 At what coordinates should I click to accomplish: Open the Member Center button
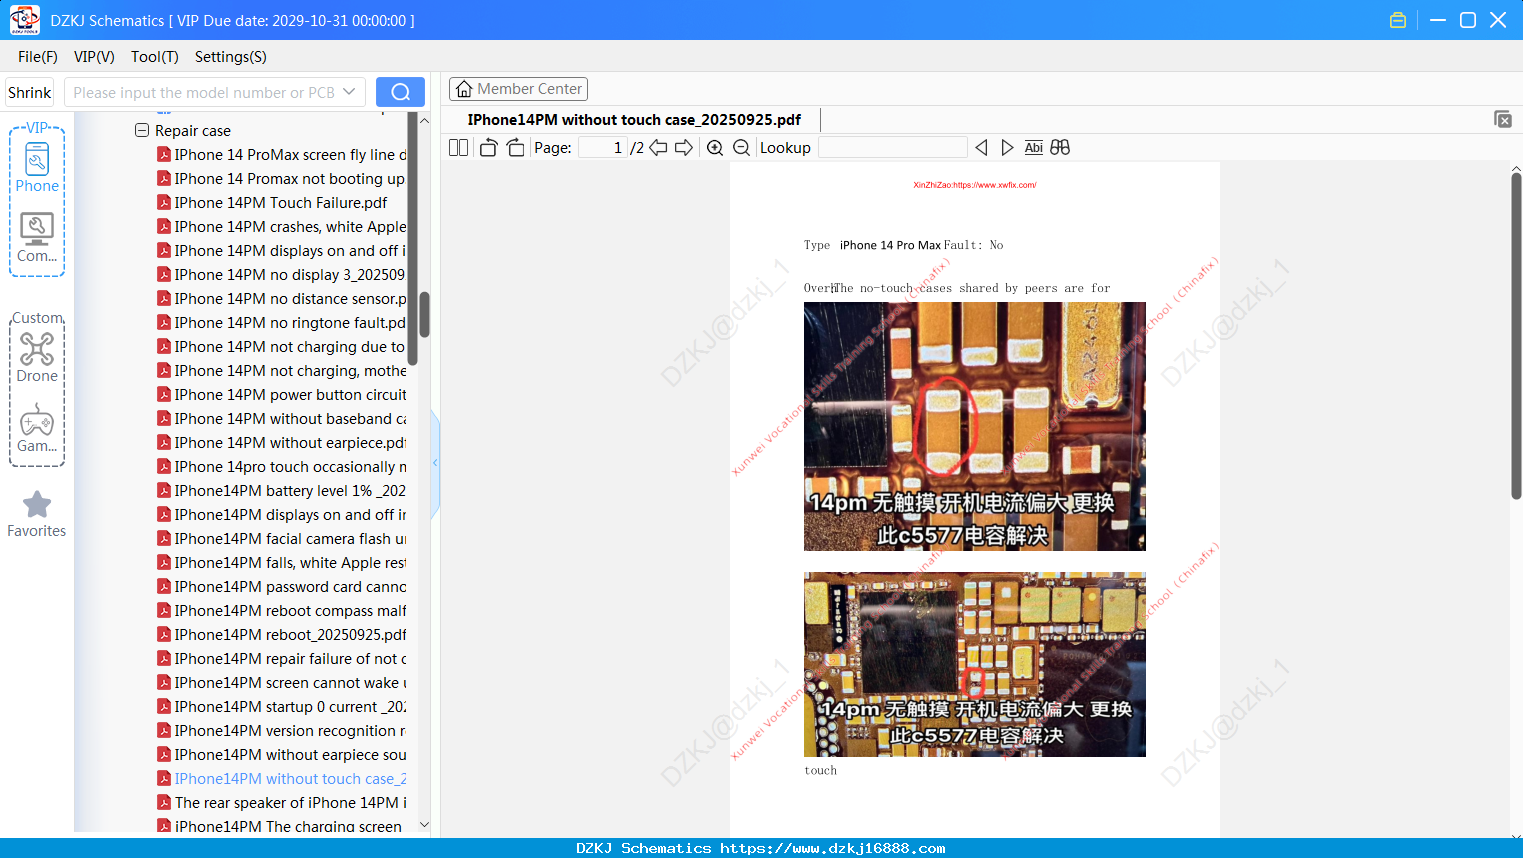[x=518, y=89]
